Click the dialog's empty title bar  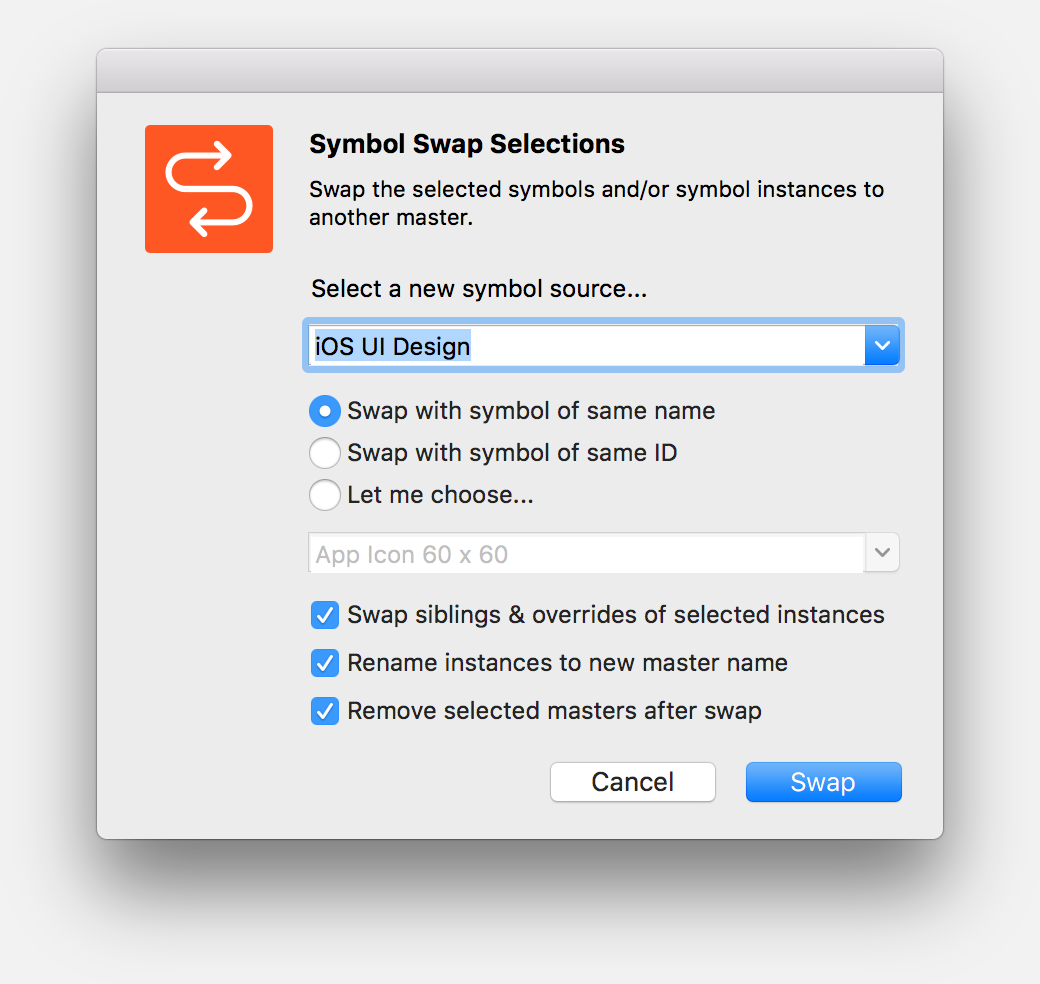point(520,71)
